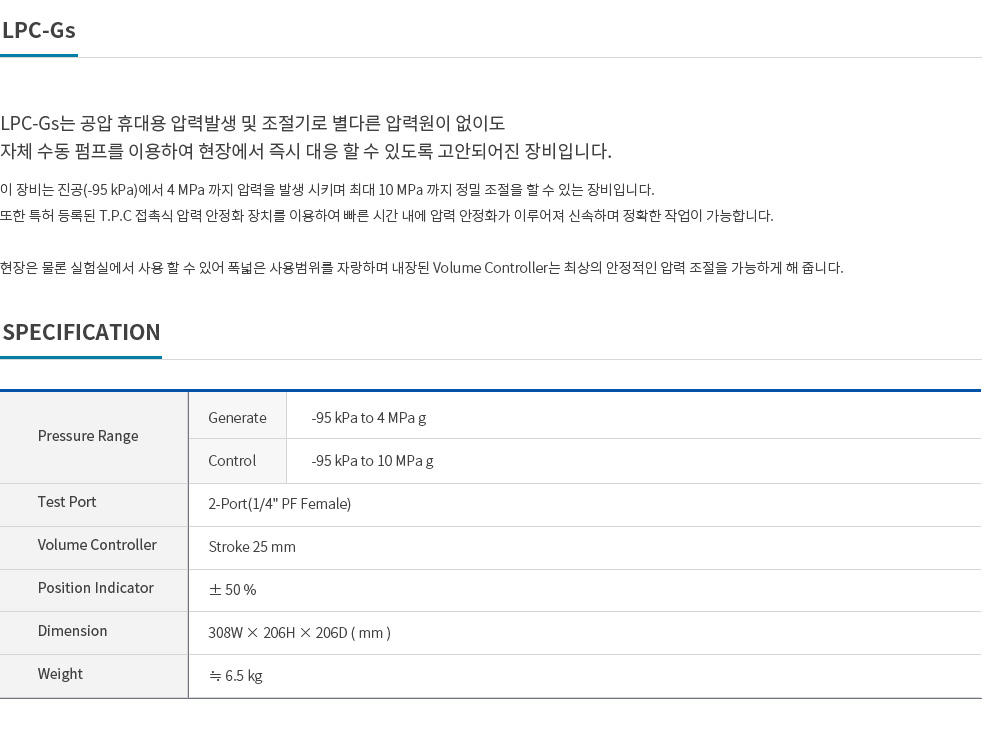
Task: Select the Position Indicator row label
Action: tap(96, 588)
